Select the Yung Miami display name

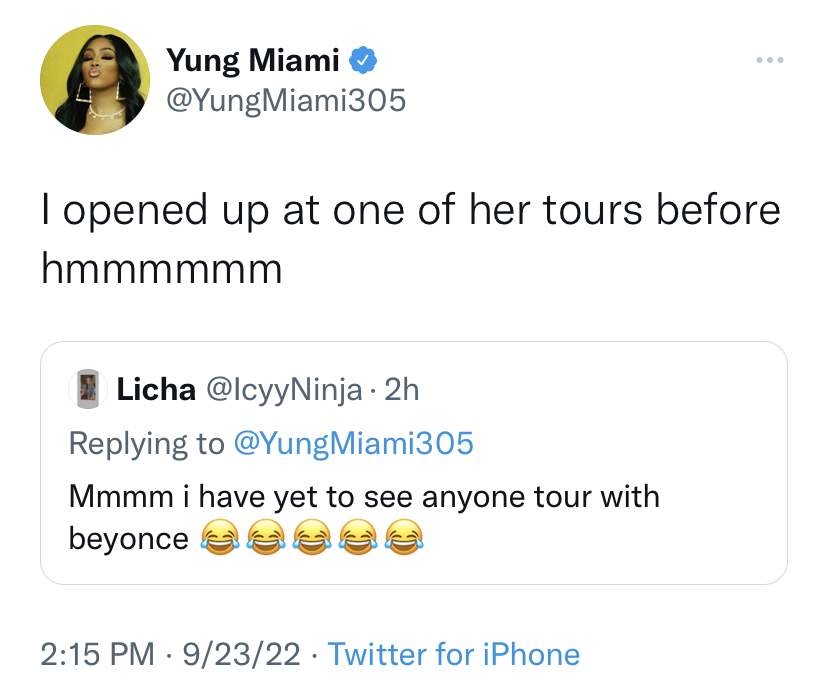click(x=253, y=59)
